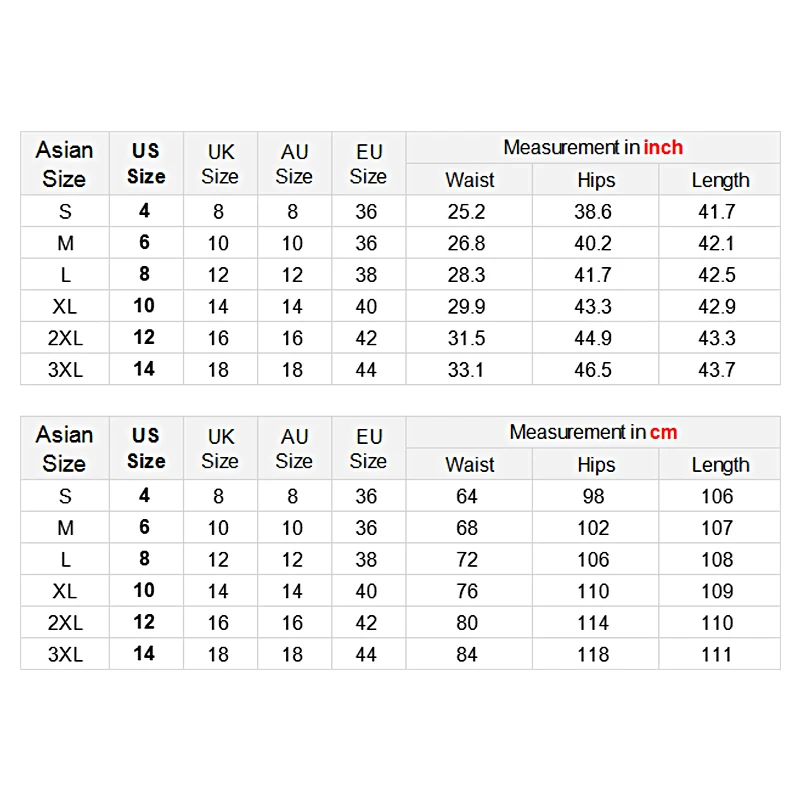Click the Waist column header in inch table
Image resolution: width=800 pixels, height=800 pixels.
click(x=469, y=180)
